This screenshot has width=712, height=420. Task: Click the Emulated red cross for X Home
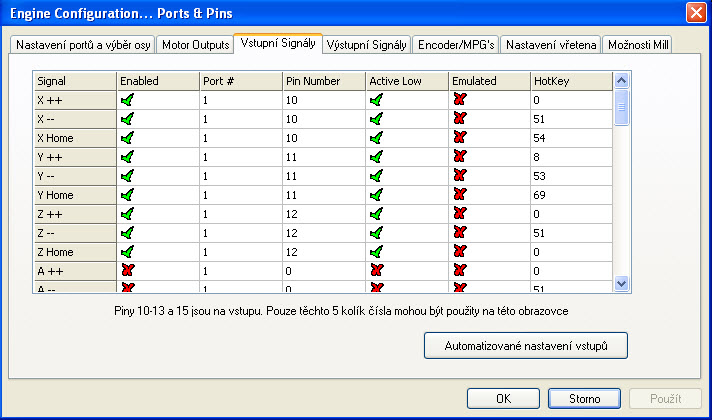[460, 138]
